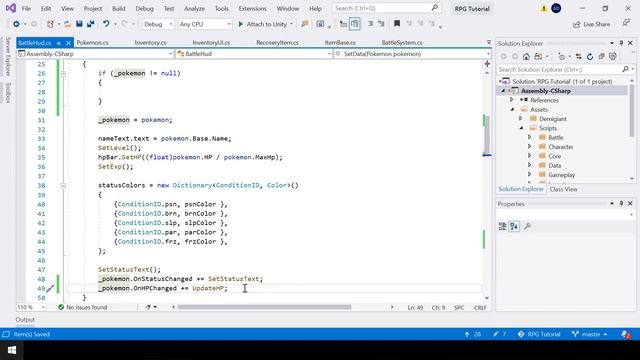
Task: Open the BattleHud class dropdown
Action: click(254, 54)
